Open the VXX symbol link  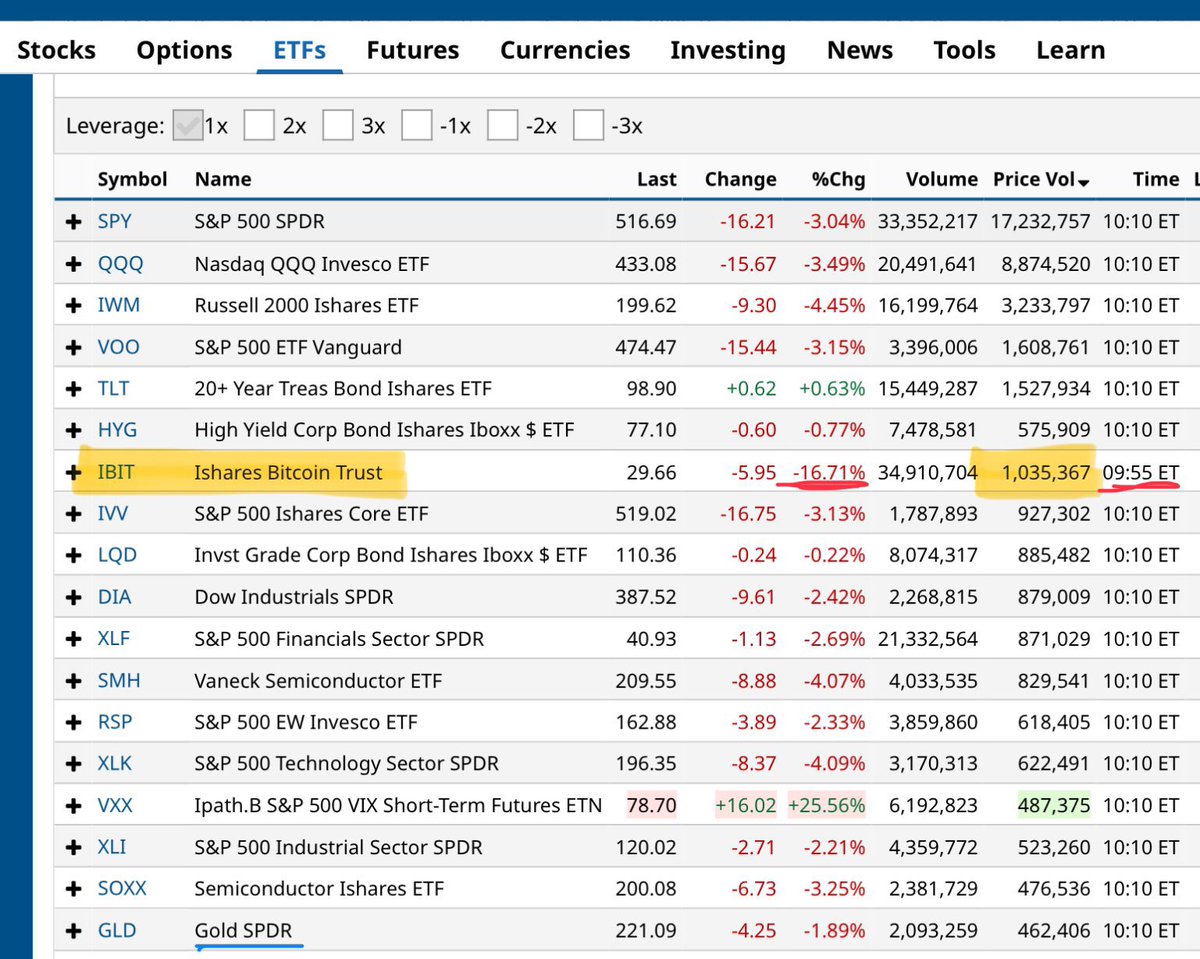click(x=115, y=805)
